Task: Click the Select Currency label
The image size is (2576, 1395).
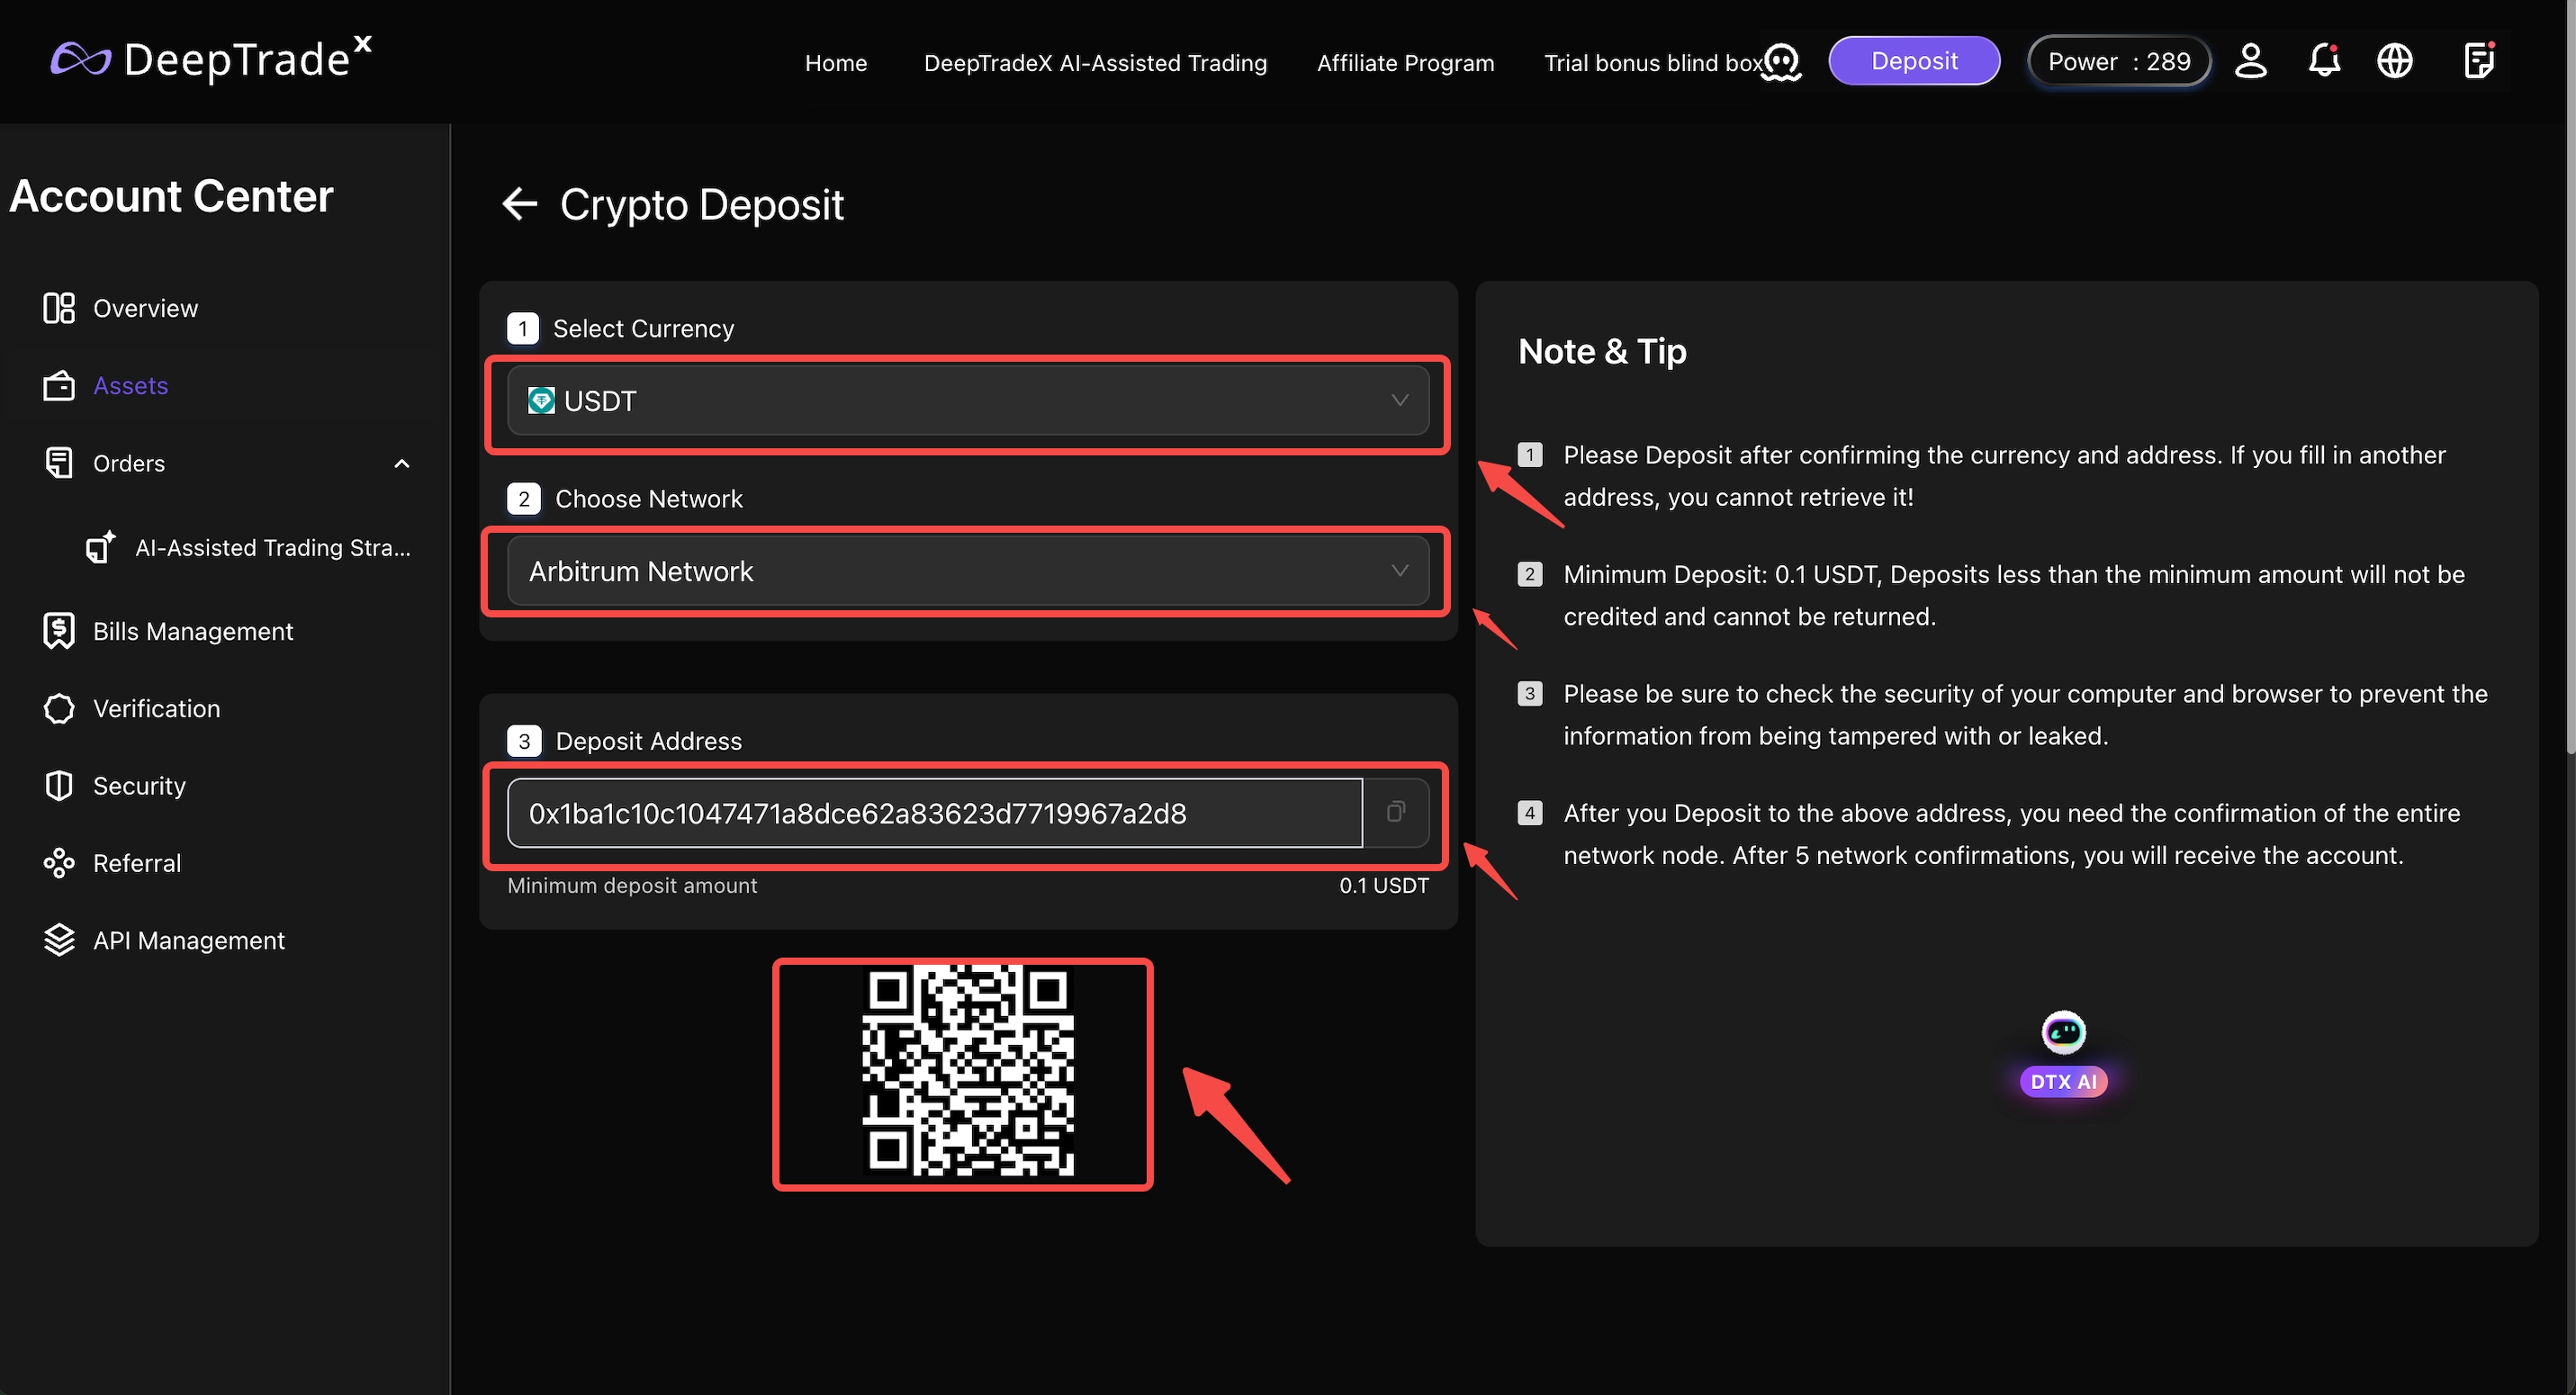Action: (x=644, y=329)
